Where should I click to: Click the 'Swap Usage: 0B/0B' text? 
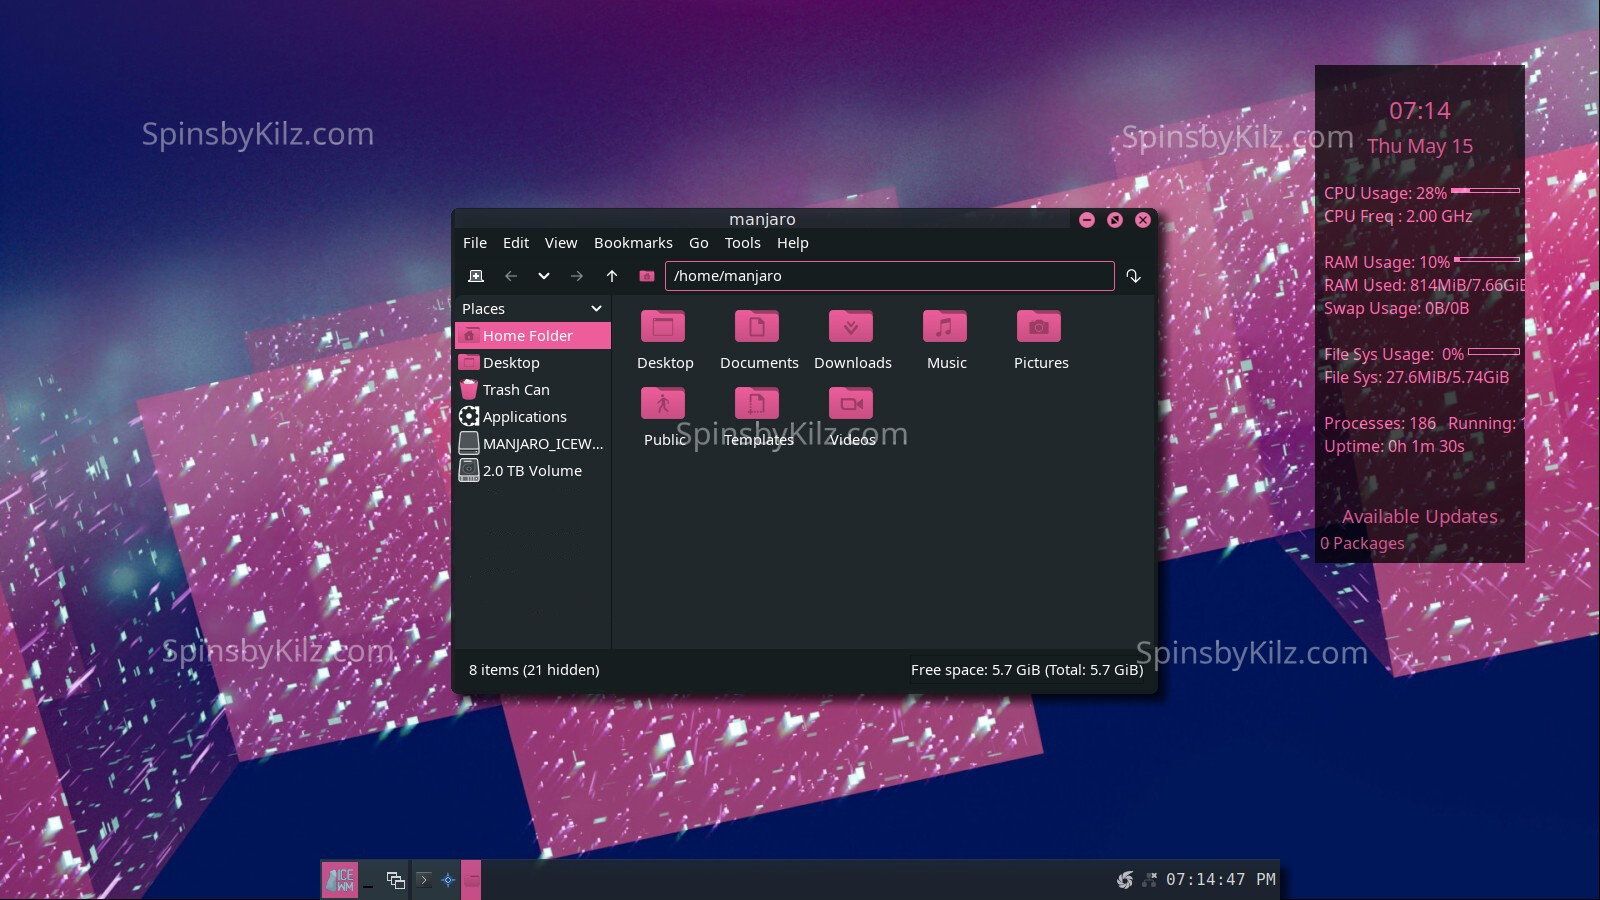point(1396,308)
